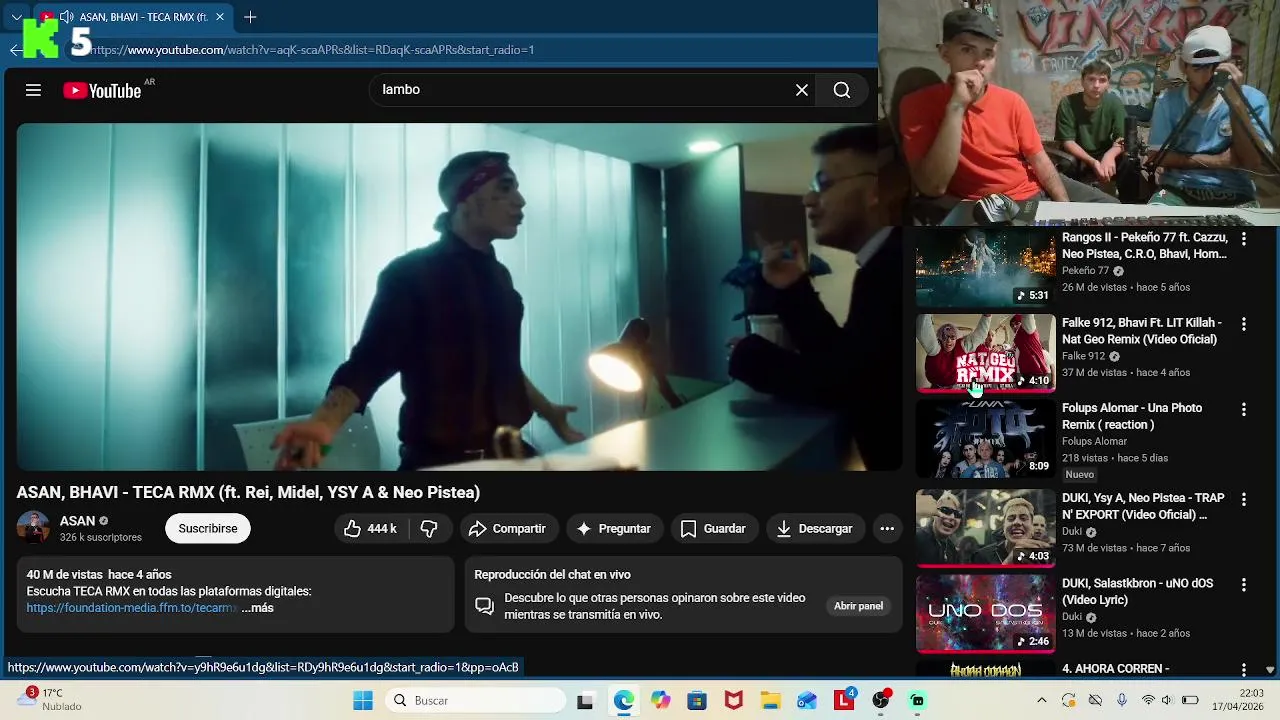Open Copilot from taskbar

click(x=660, y=701)
